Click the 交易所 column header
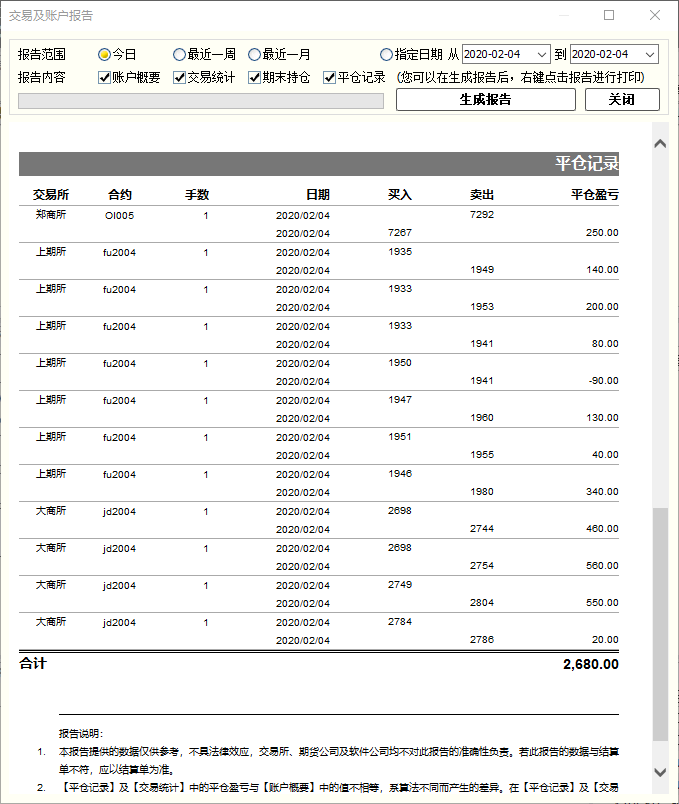The height and width of the screenshot is (804, 679). point(51,195)
